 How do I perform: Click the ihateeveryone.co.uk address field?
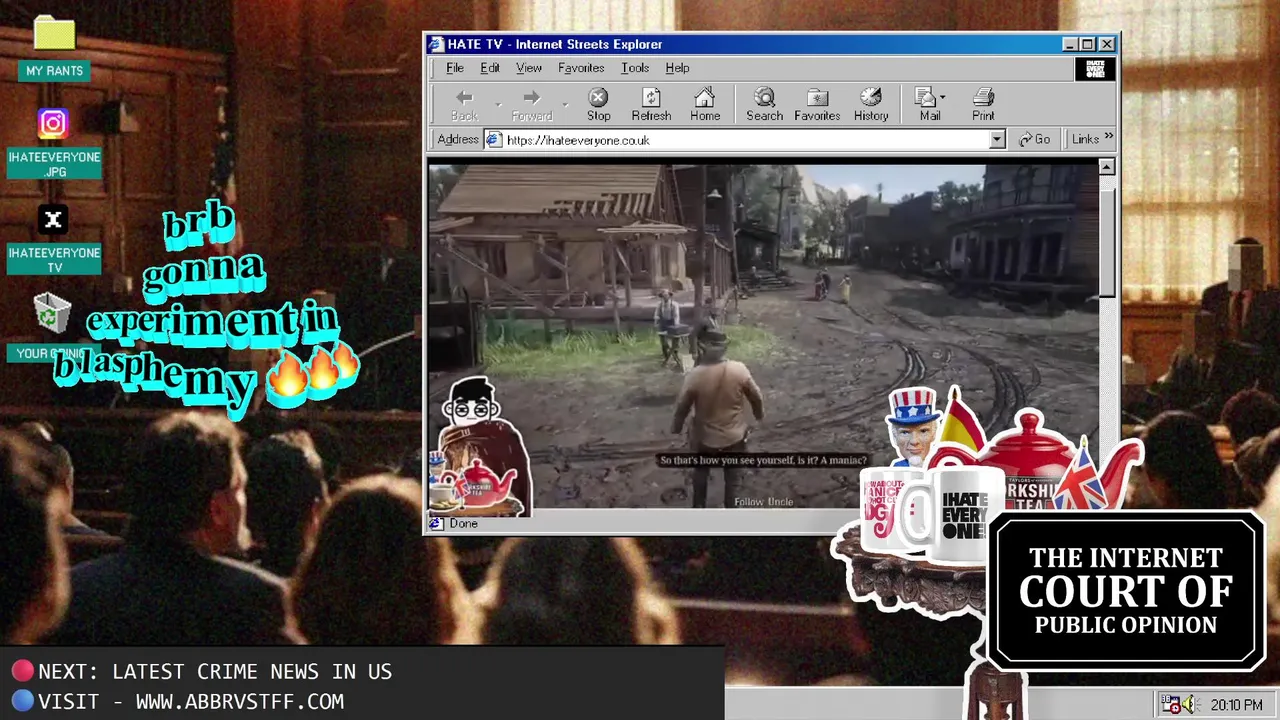tap(746, 140)
